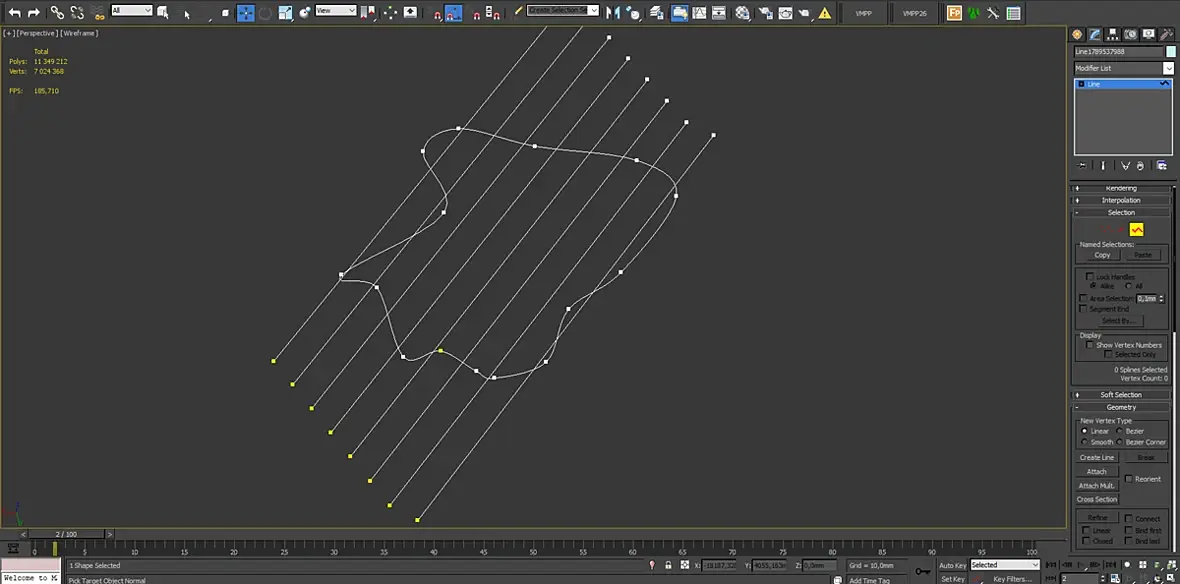The width and height of the screenshot is (1180, 584).
Task: Expand the Soft Selection rollout
Action: [x=1121, y=394]
